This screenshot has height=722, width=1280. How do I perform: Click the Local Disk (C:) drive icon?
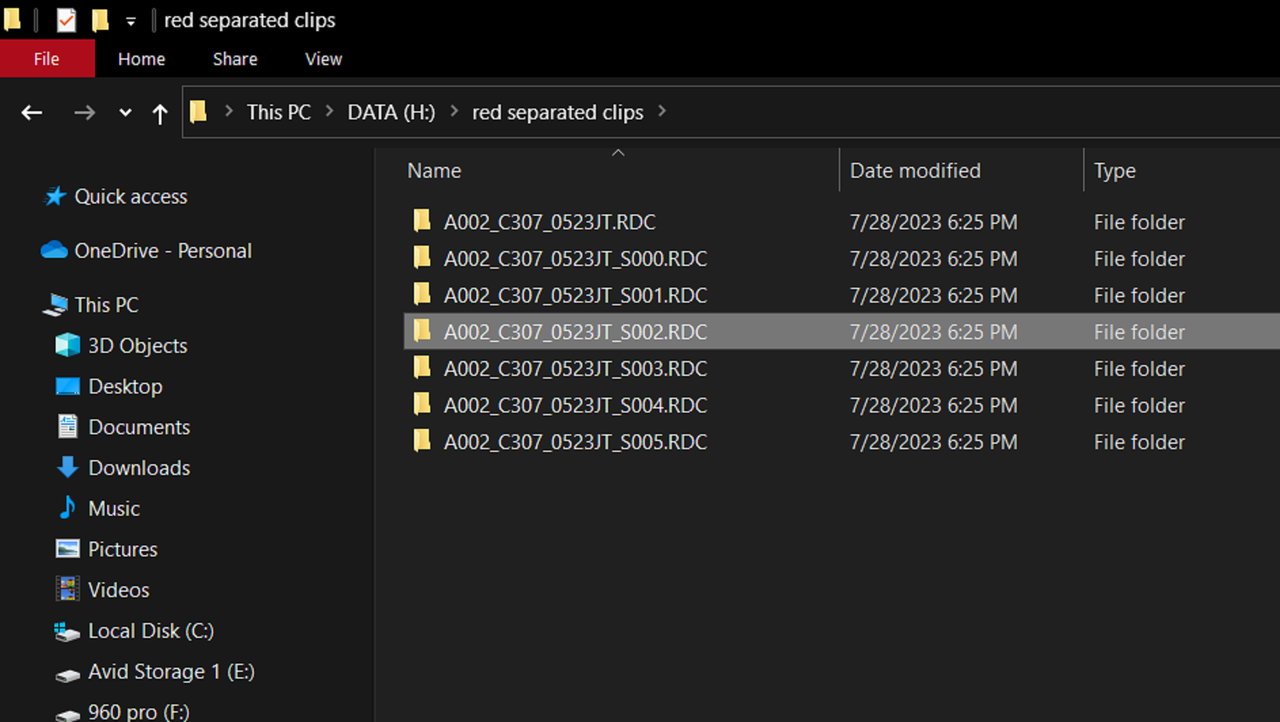pos(67,632)
